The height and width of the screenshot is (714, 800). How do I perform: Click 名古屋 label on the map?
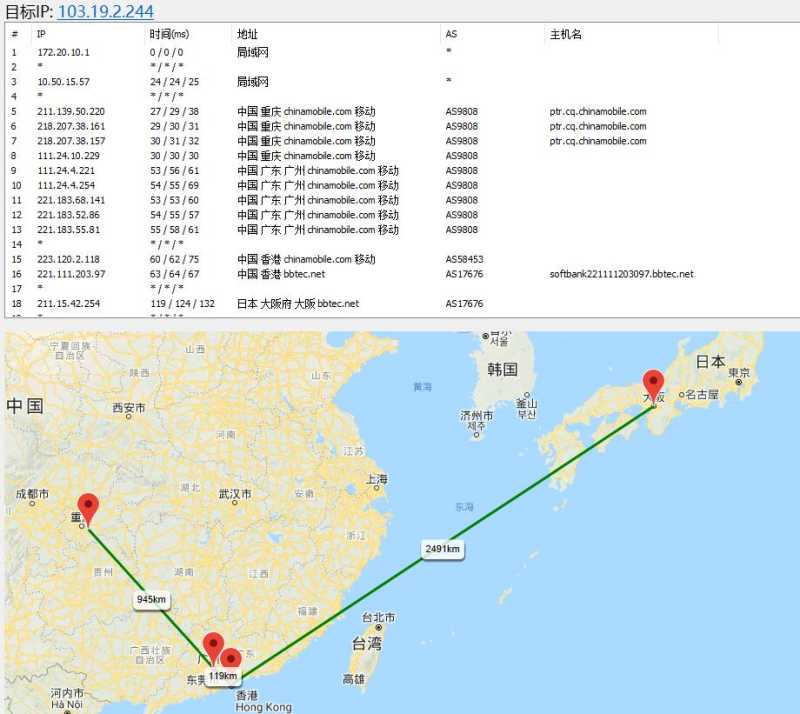[702, 394]
